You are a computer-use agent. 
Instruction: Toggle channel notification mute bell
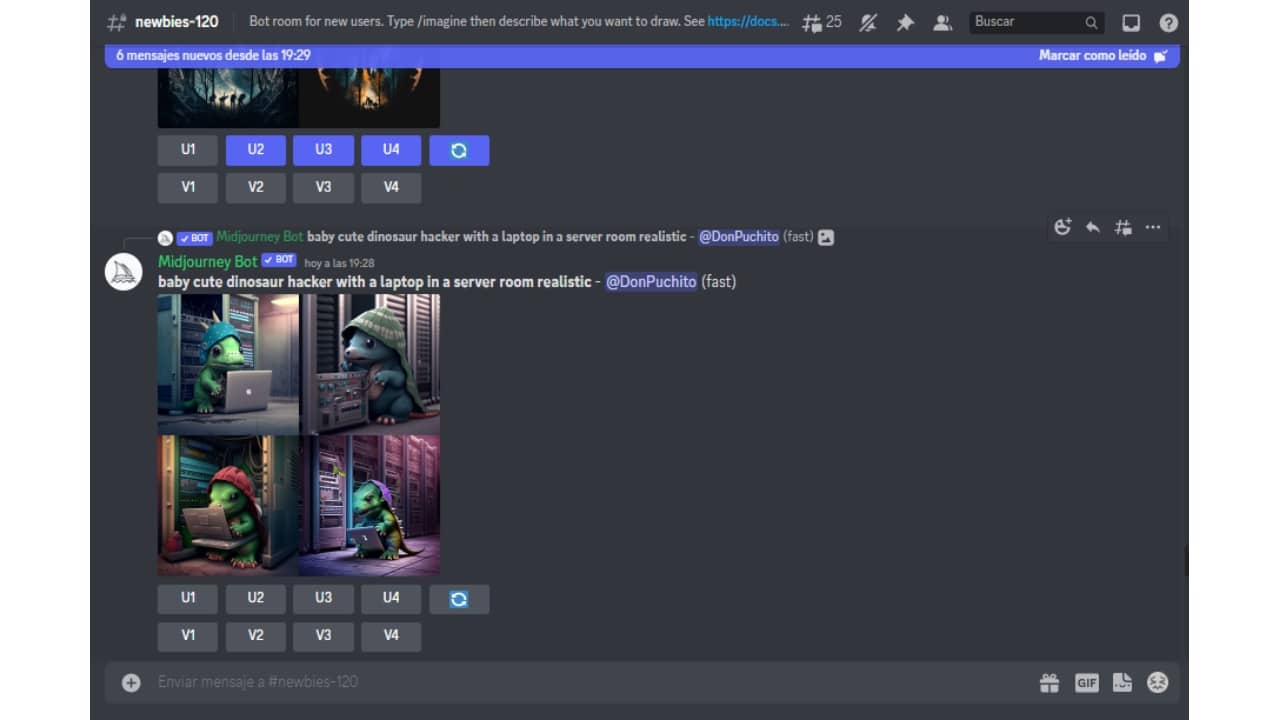tap(868, 22)
